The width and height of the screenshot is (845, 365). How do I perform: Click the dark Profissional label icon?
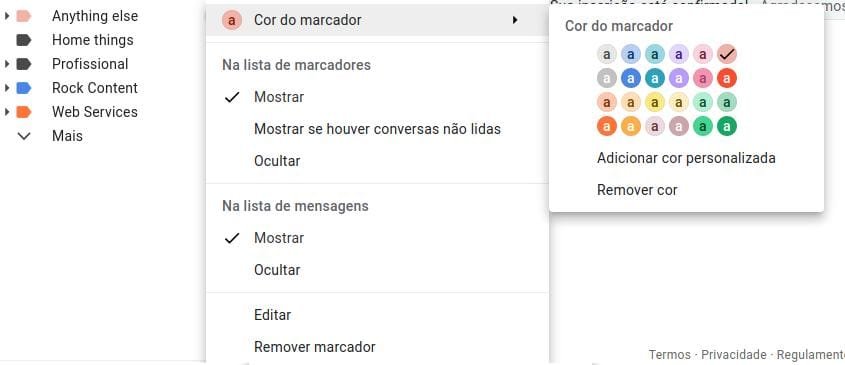click(x=24, y=64)
